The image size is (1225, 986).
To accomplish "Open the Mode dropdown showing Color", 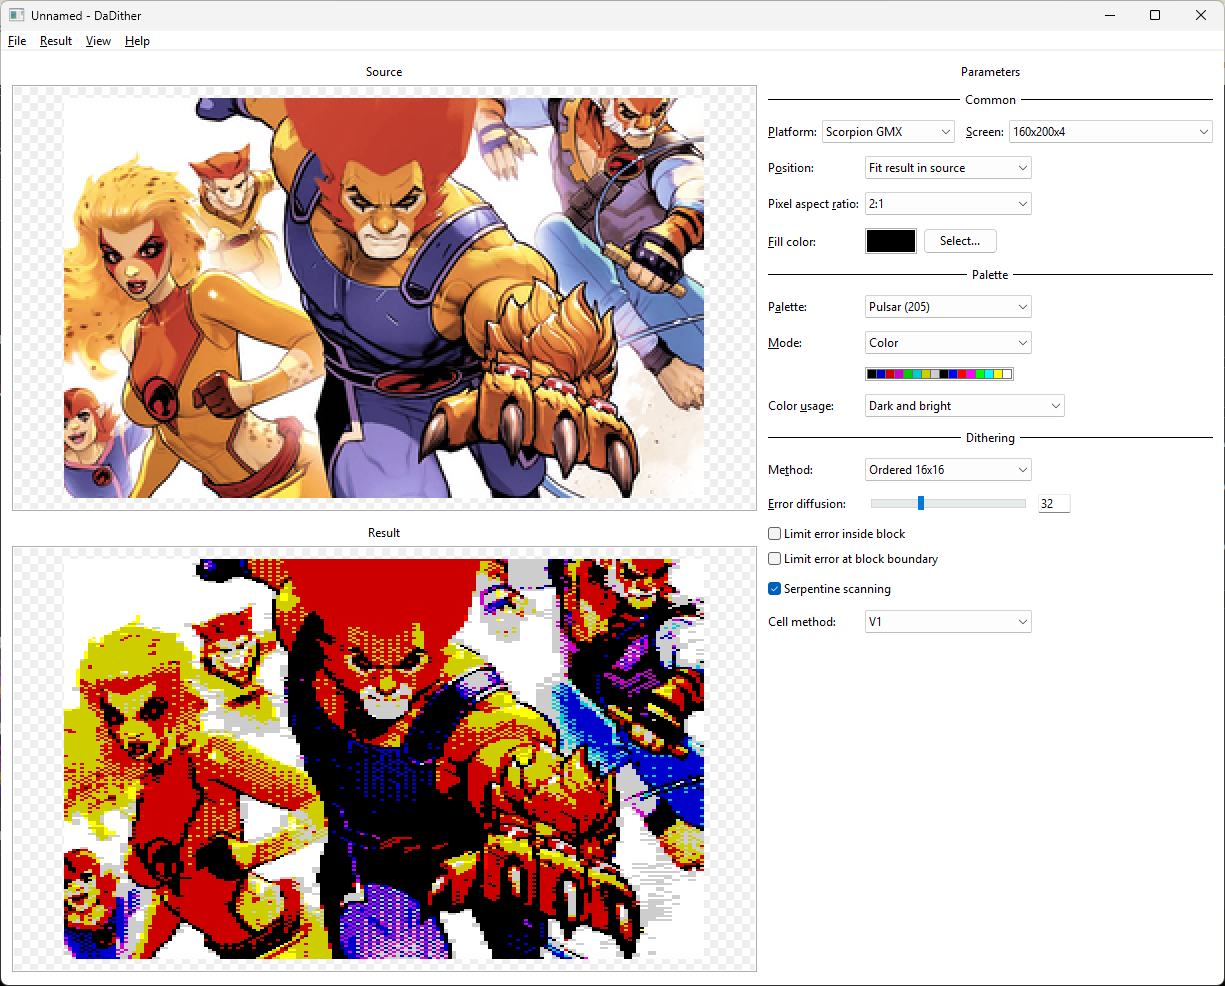I will [948, 343].
